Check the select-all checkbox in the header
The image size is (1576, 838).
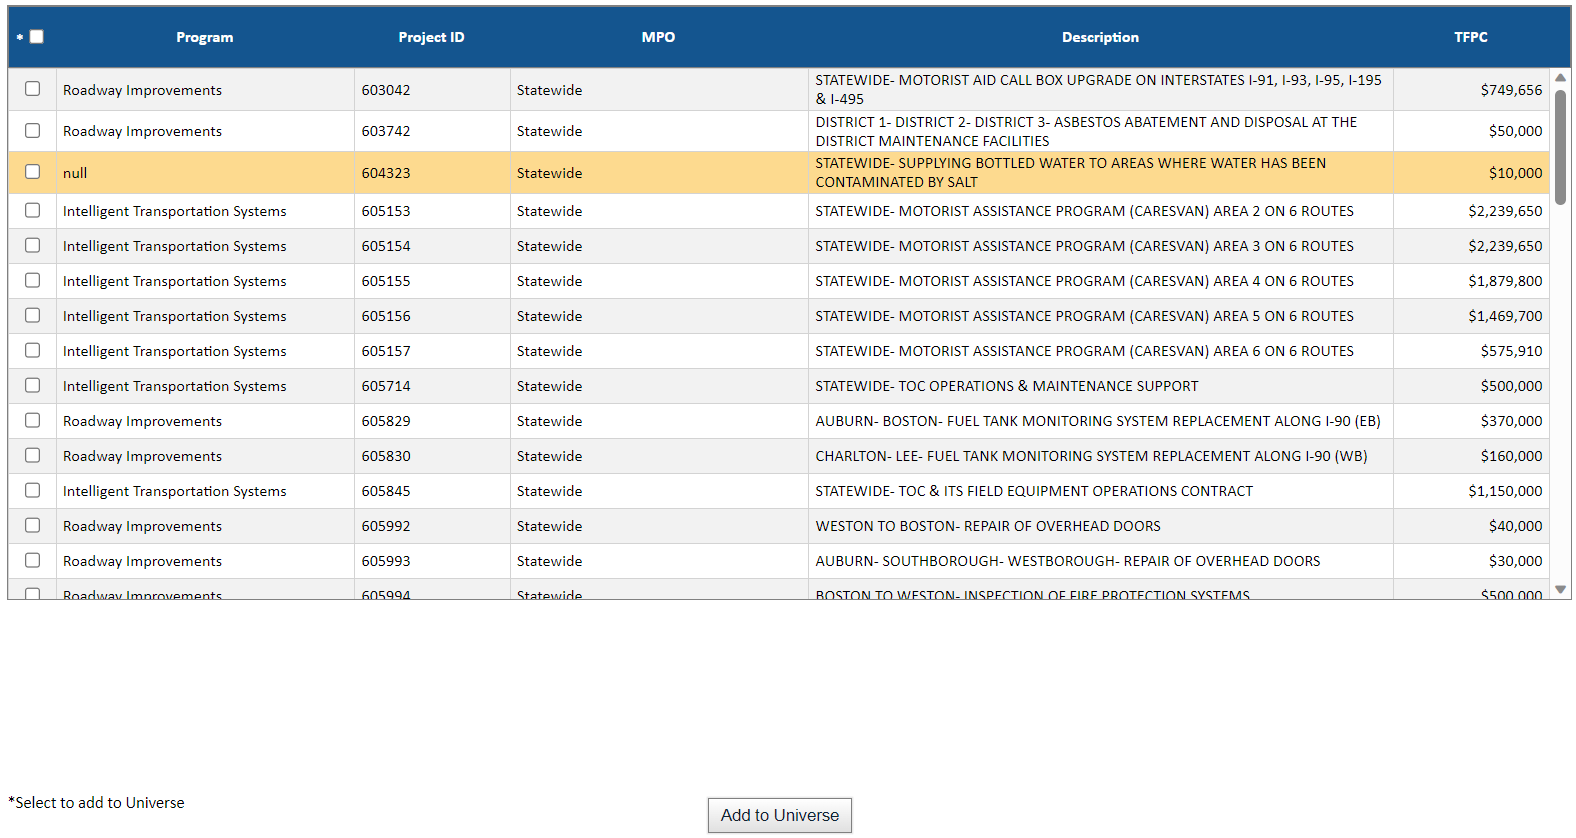37,37
